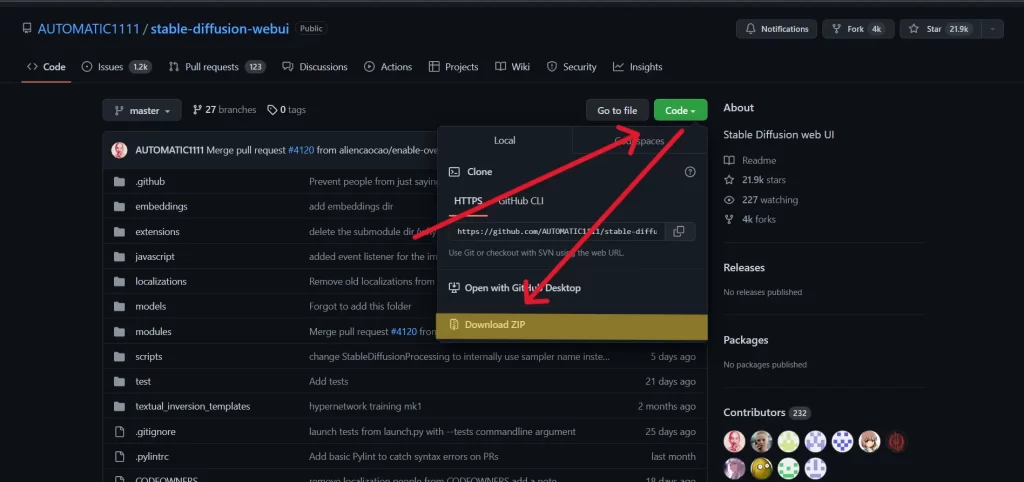Open the Contributors 232 heading
Viewport: 1024px width, 482px height.
pos(767,413)
